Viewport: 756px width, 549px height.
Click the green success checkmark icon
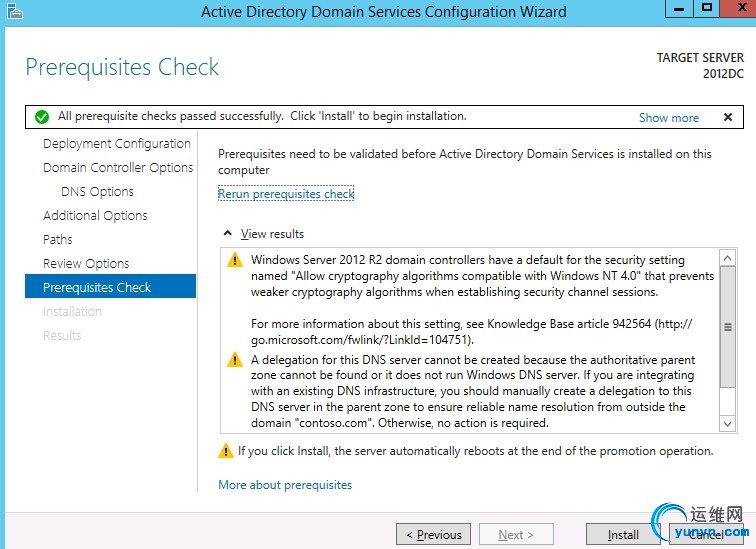click(41, 117)
